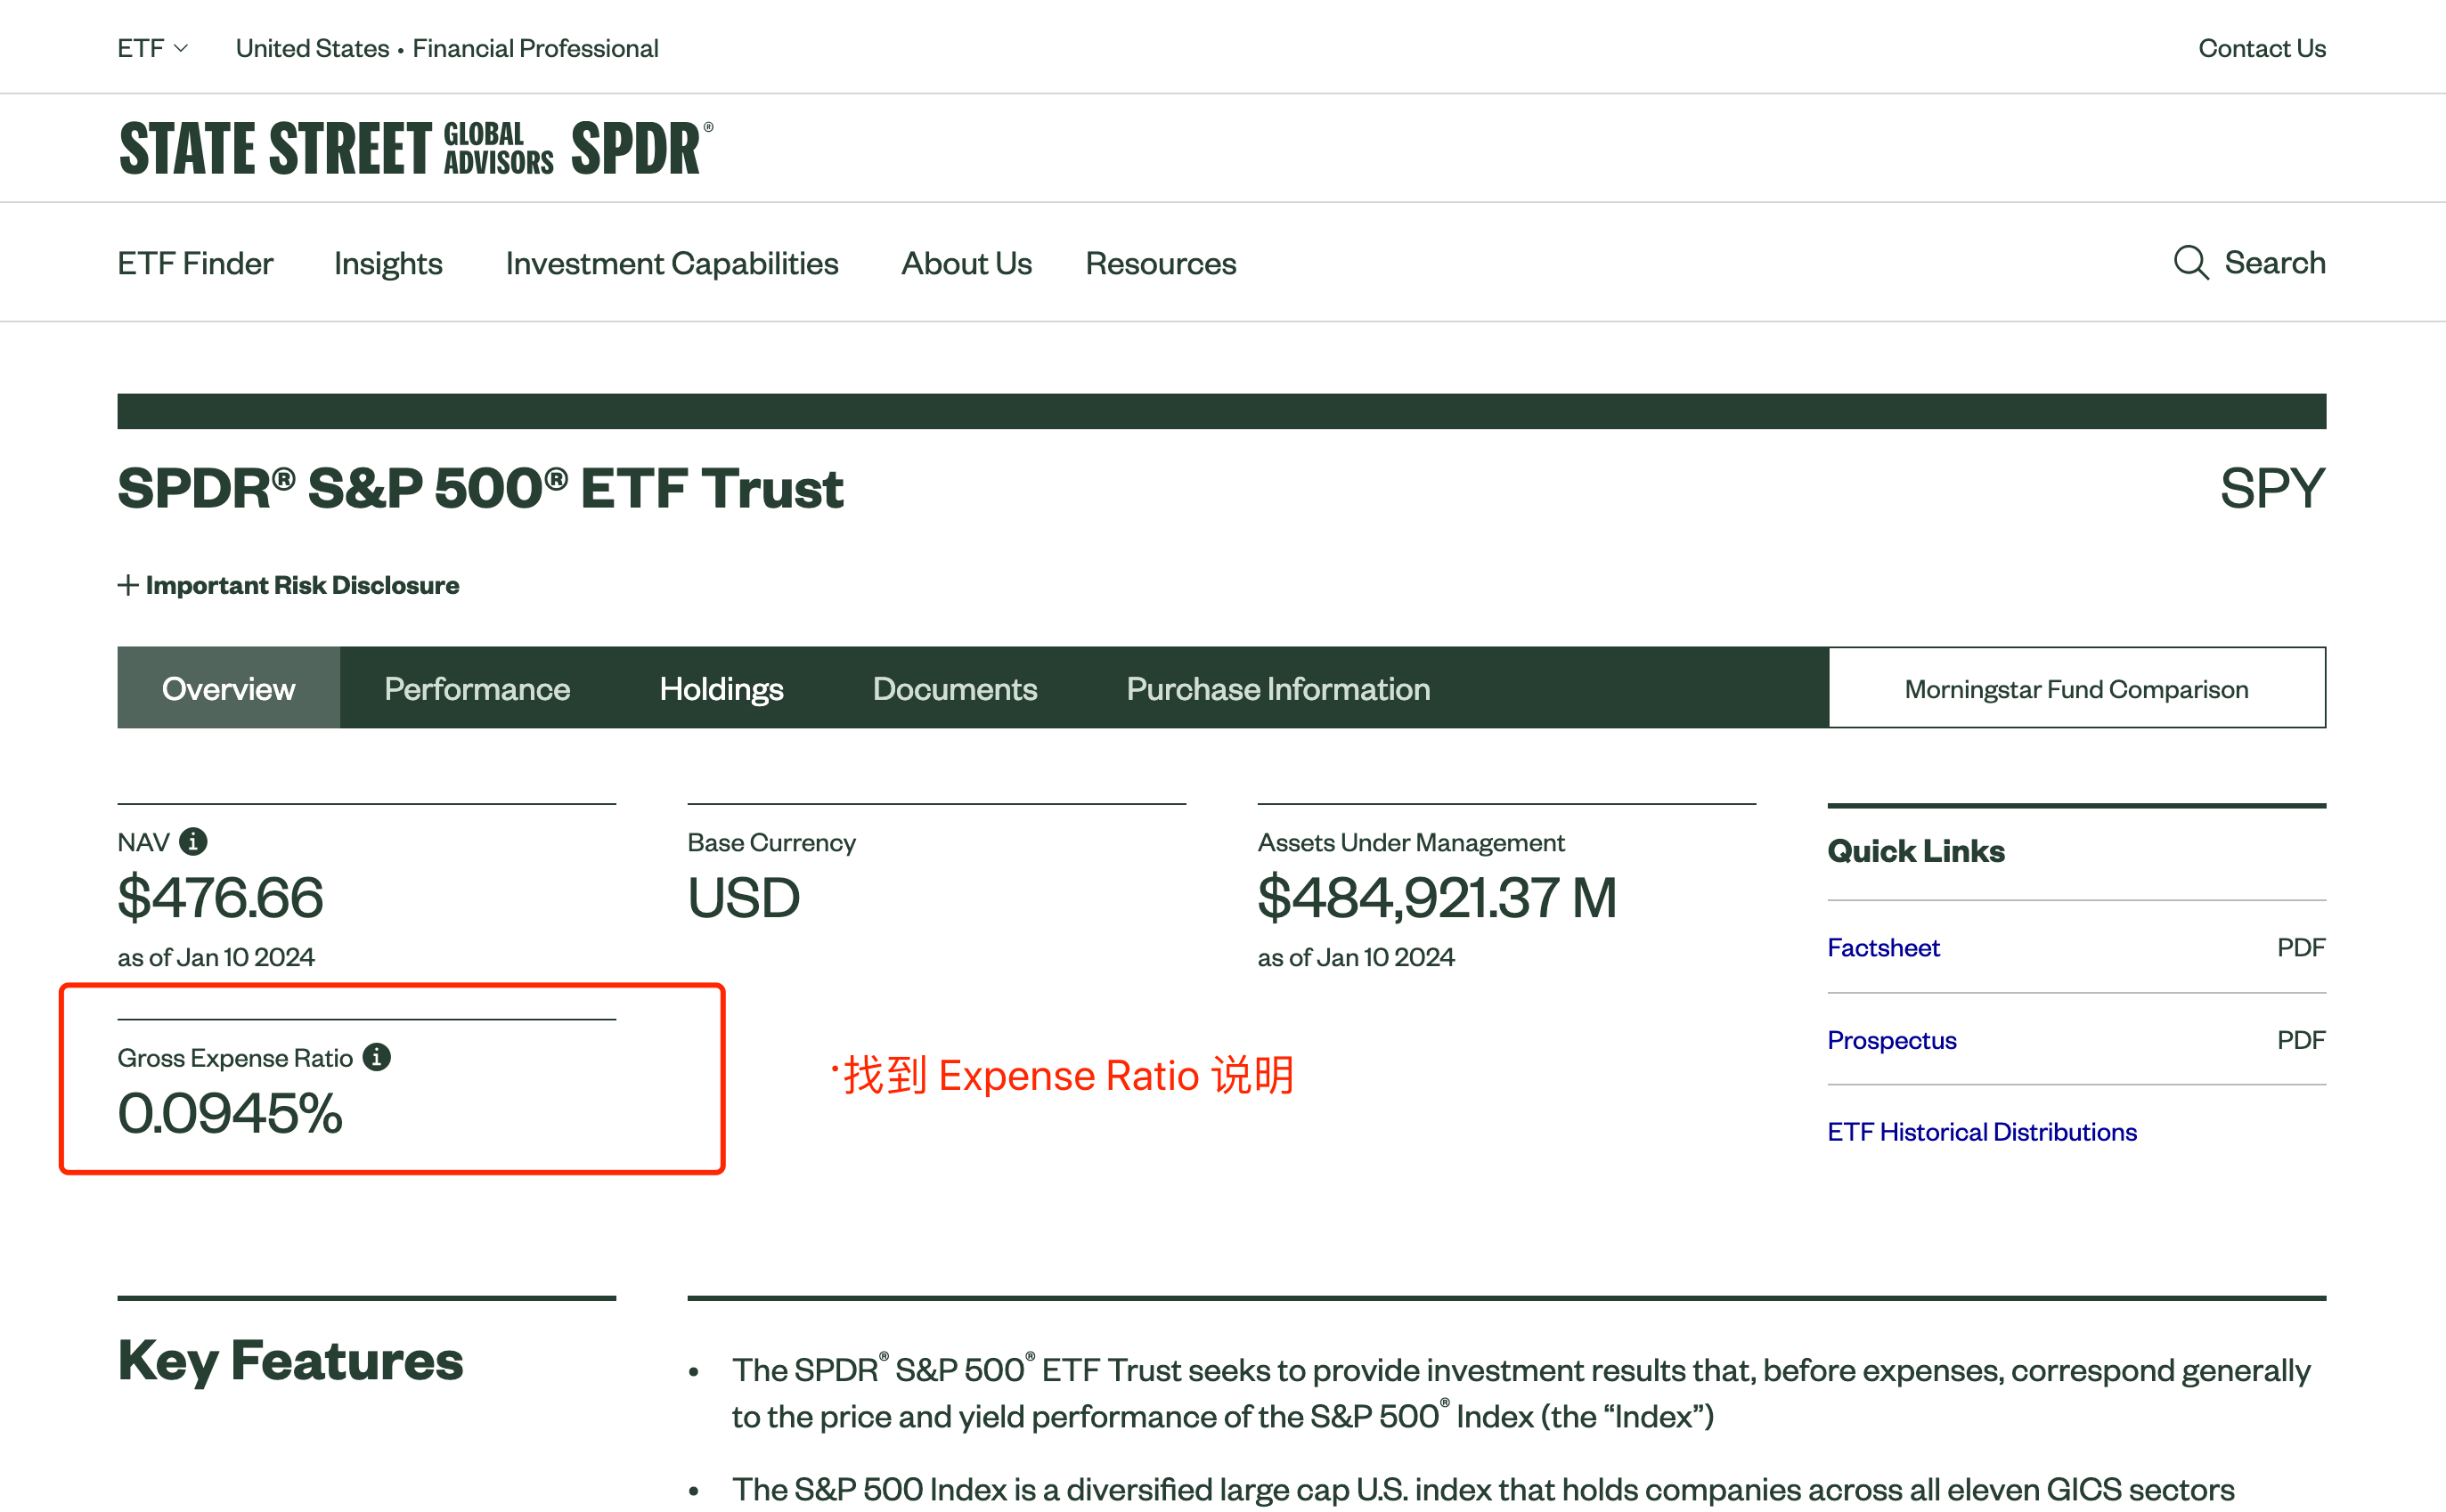Open the About Us menu

966,263
